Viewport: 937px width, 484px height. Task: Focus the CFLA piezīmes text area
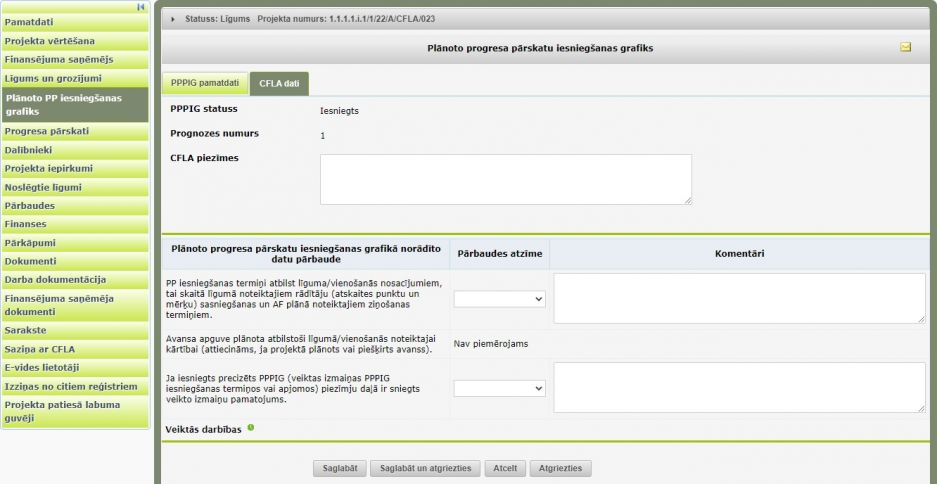505,179
